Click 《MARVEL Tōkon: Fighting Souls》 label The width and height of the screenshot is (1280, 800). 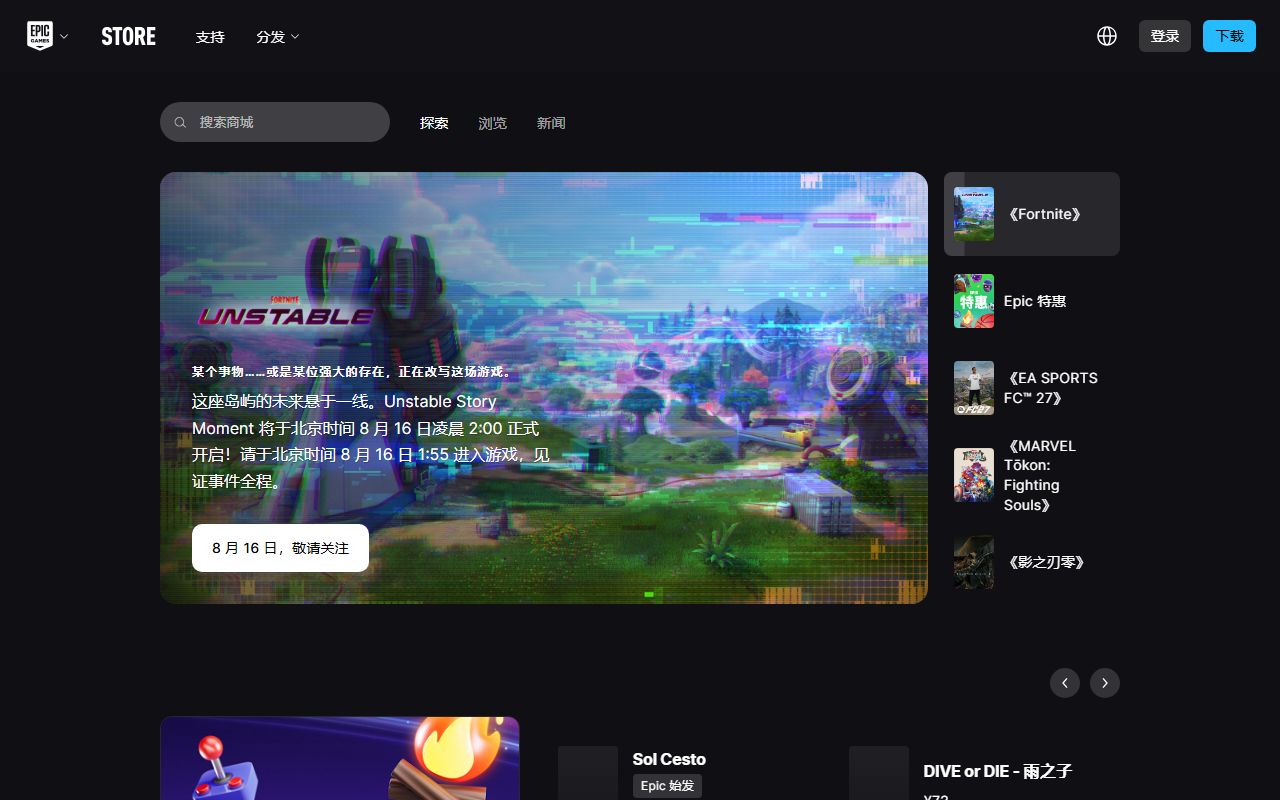(1040, 475)
